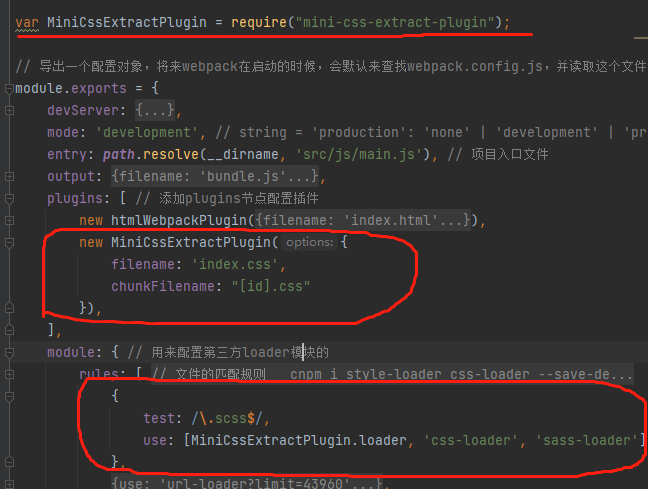This screenshot has width=648, height=489.
Task: Click the __dirname argument
Action: (x=243, y=154)
